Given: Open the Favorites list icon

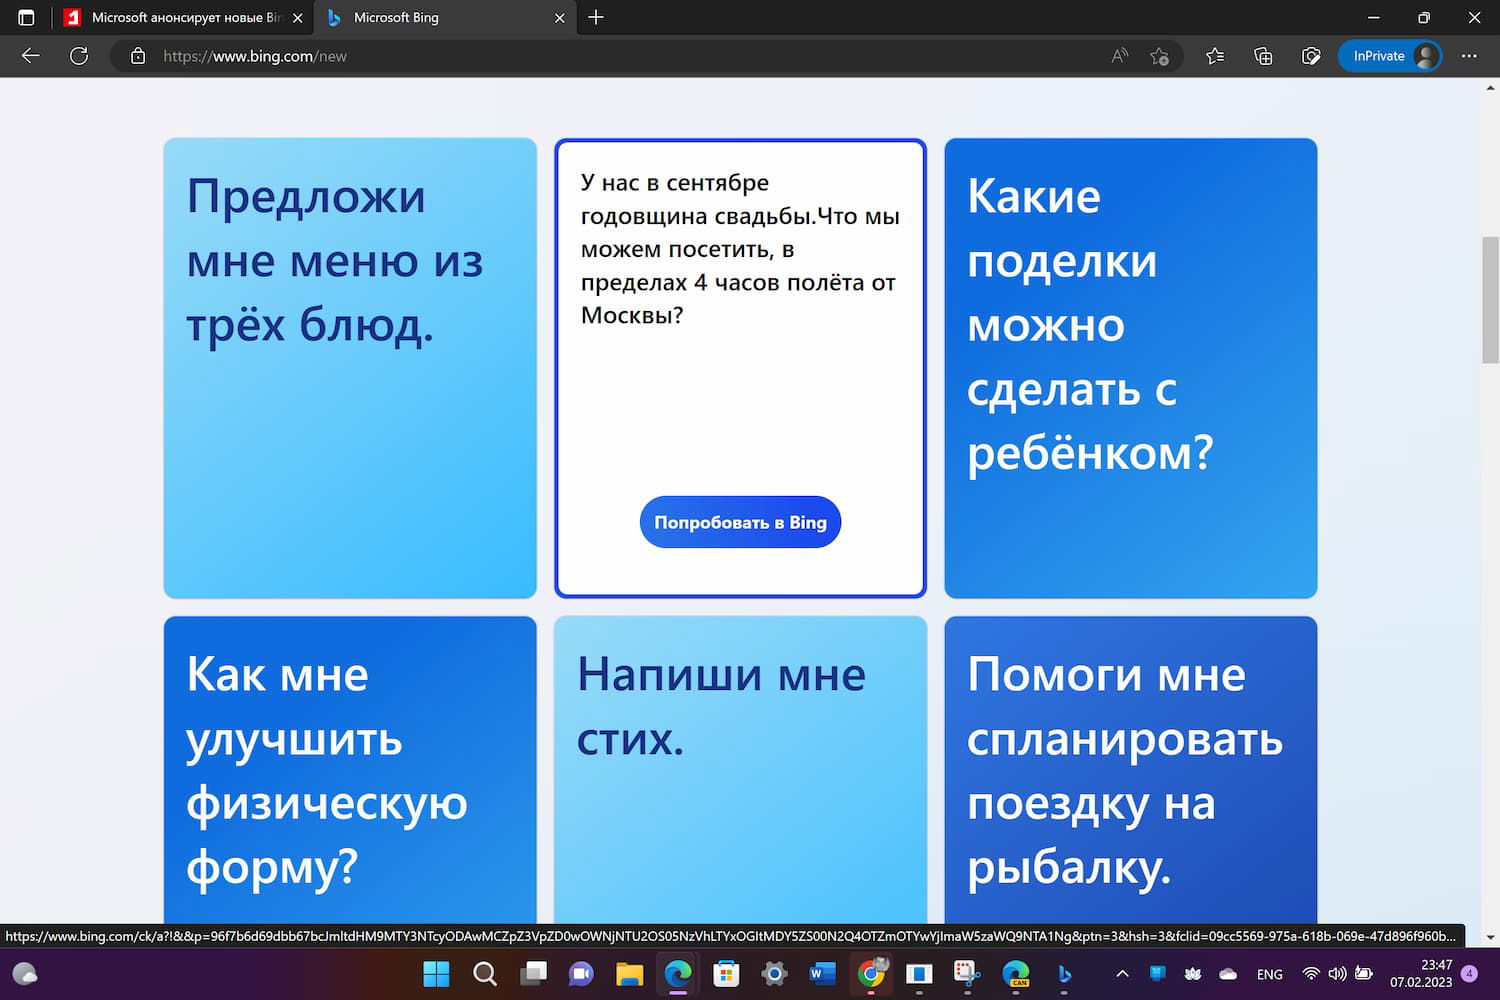Looking at the screenshot, I should 1215,56.
